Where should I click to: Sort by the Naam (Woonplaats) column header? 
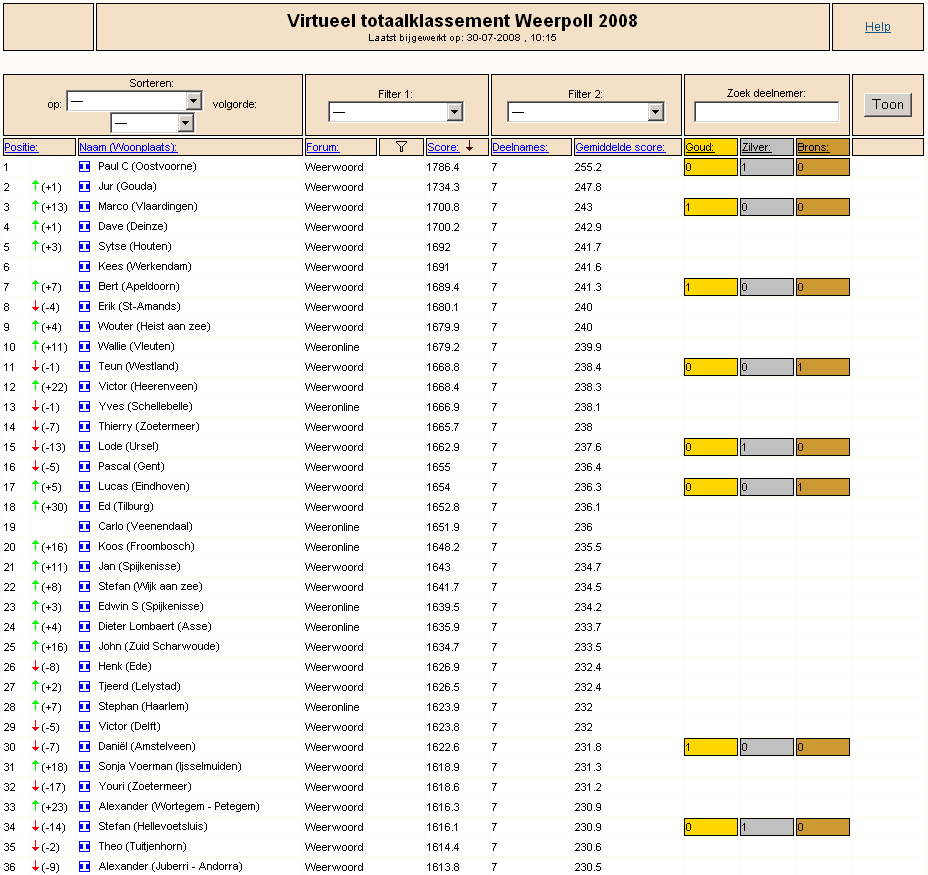[x=128, y=147]
